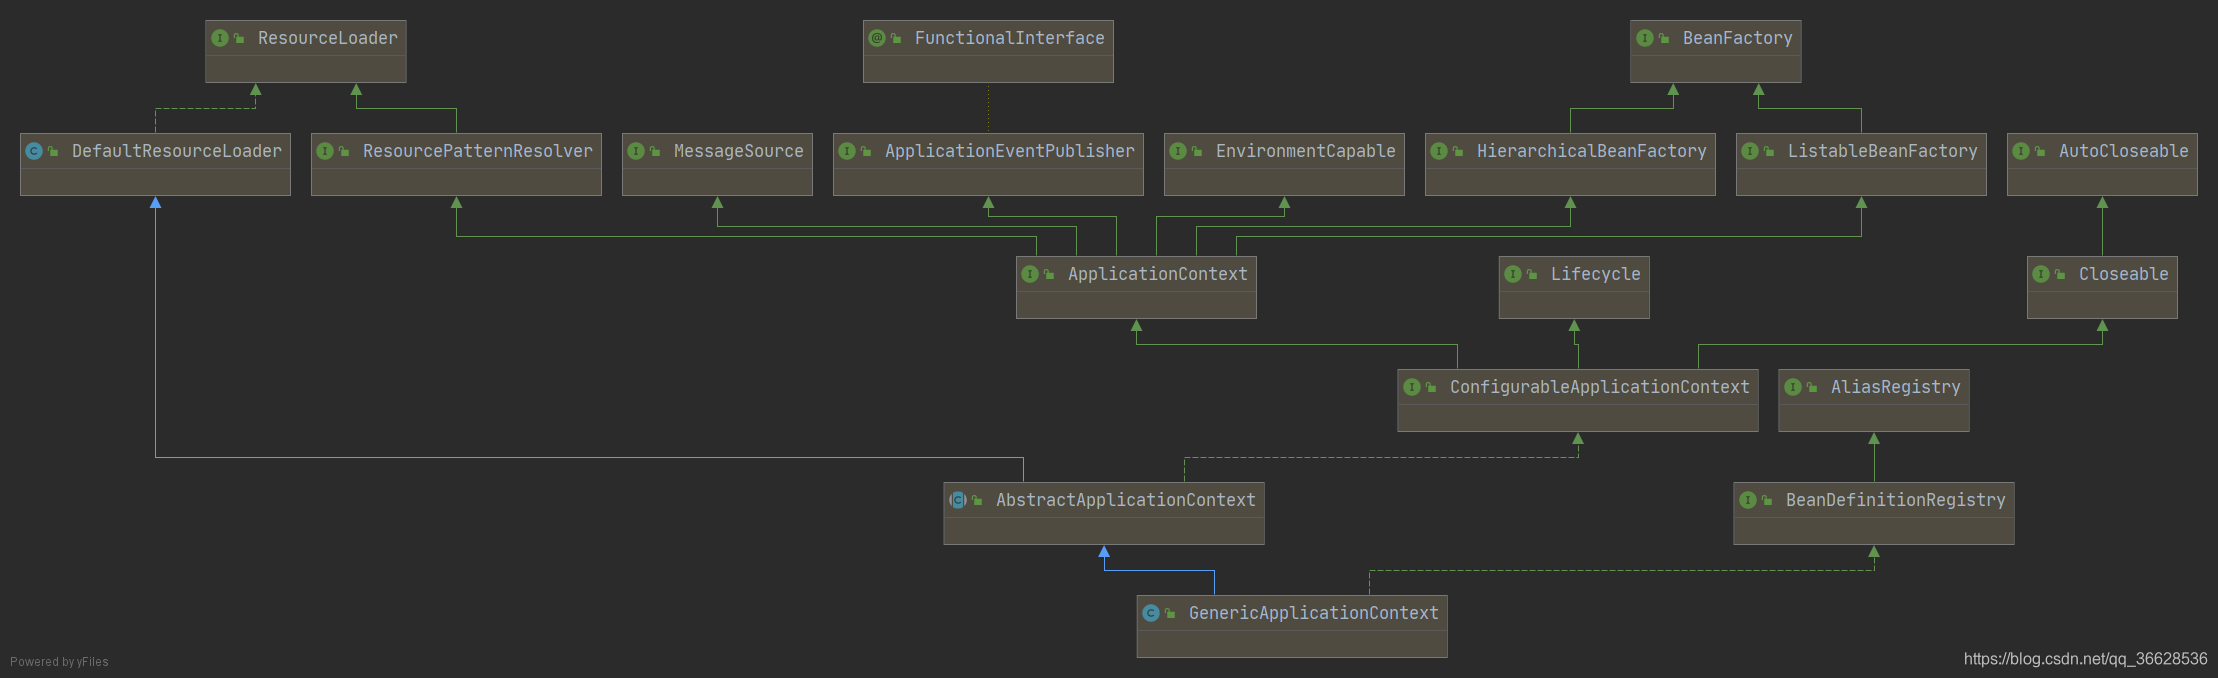This screenshot has width=2218, height=678.
Task: Click the interface icon of ResourcePatternResolver node
Action: click(325, 151)
